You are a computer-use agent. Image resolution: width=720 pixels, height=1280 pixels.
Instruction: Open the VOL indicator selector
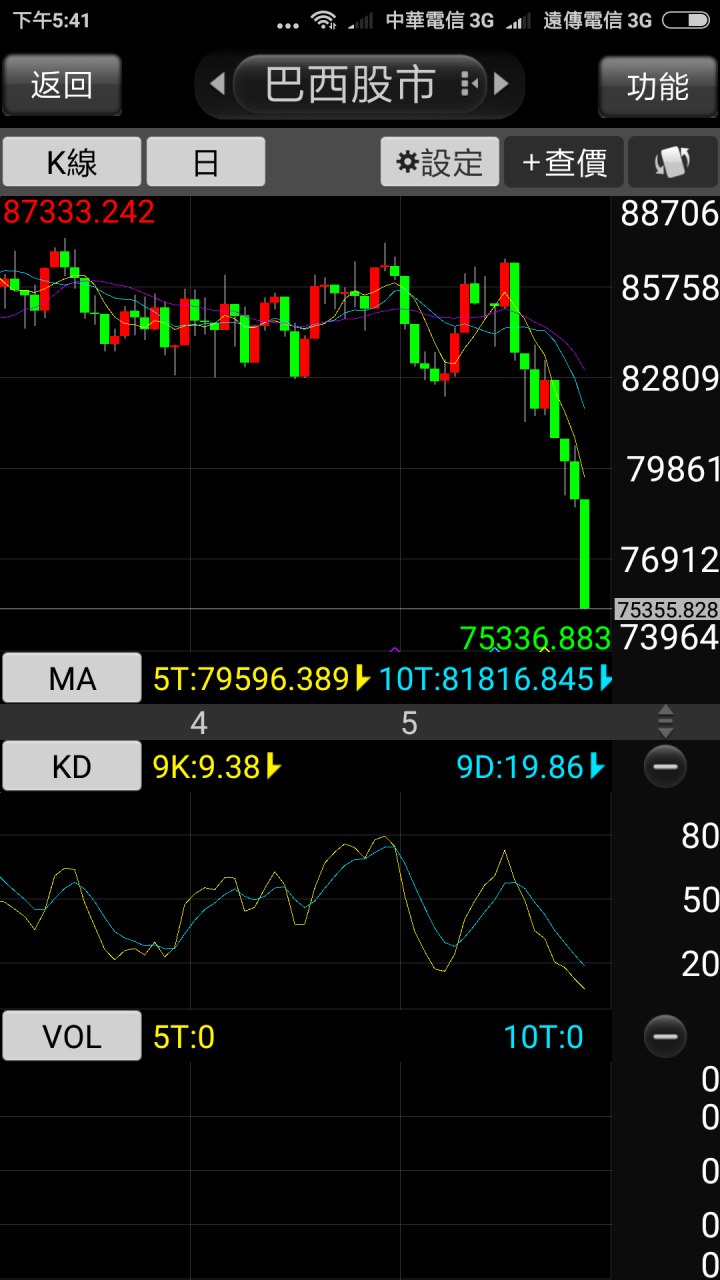[x=72, y=1036]
